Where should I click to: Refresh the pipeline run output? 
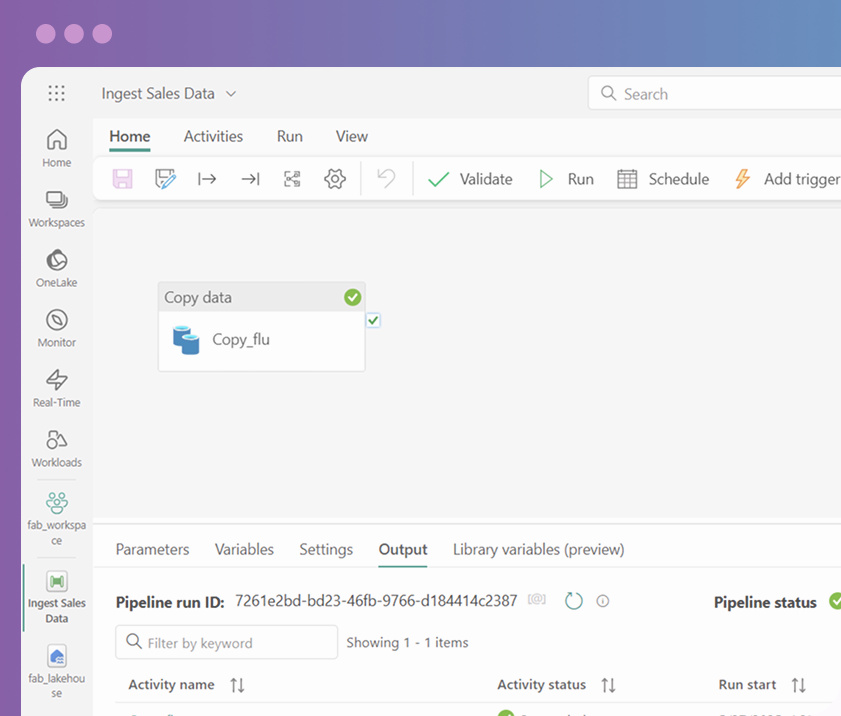574,601
